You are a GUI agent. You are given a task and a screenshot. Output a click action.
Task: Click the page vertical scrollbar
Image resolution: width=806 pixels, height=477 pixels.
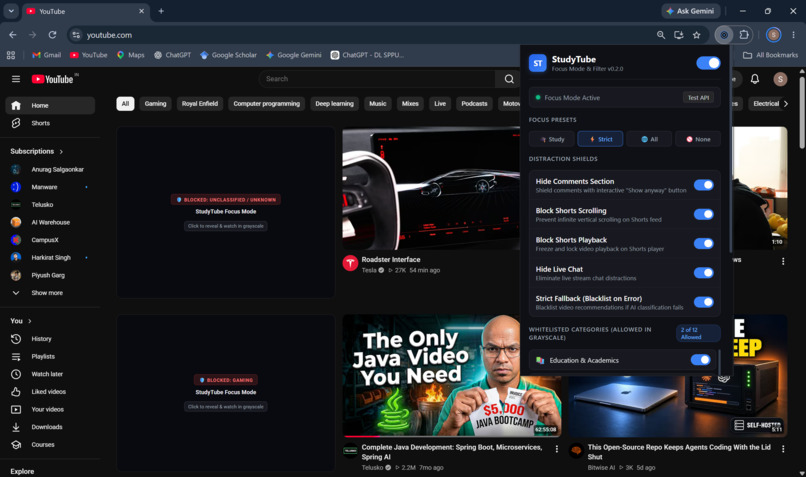[802, 111]
